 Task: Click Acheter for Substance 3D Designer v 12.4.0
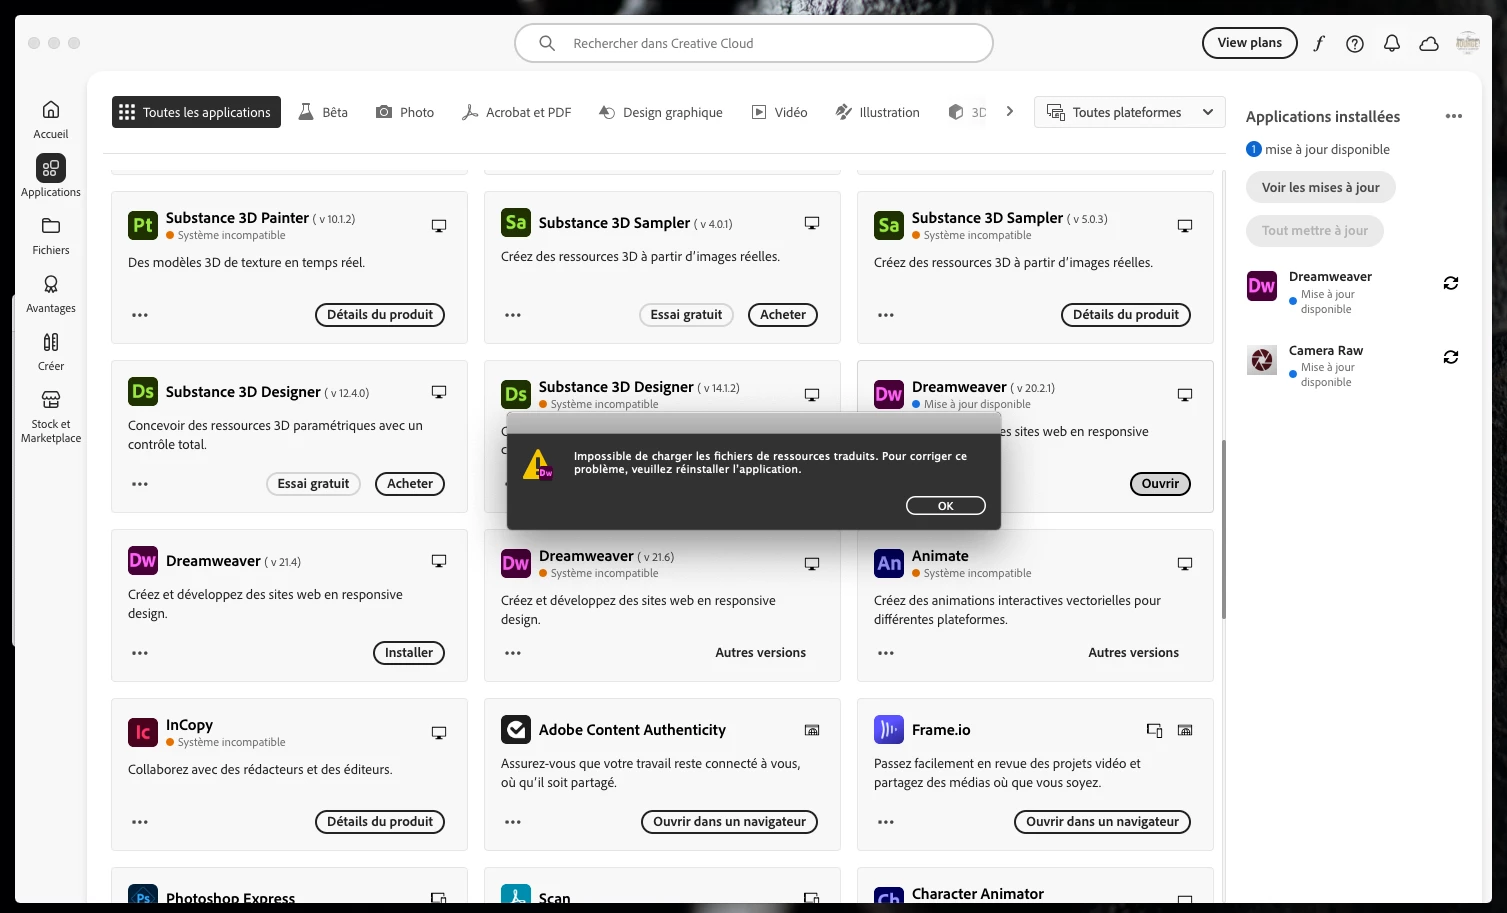coord(410,484)
